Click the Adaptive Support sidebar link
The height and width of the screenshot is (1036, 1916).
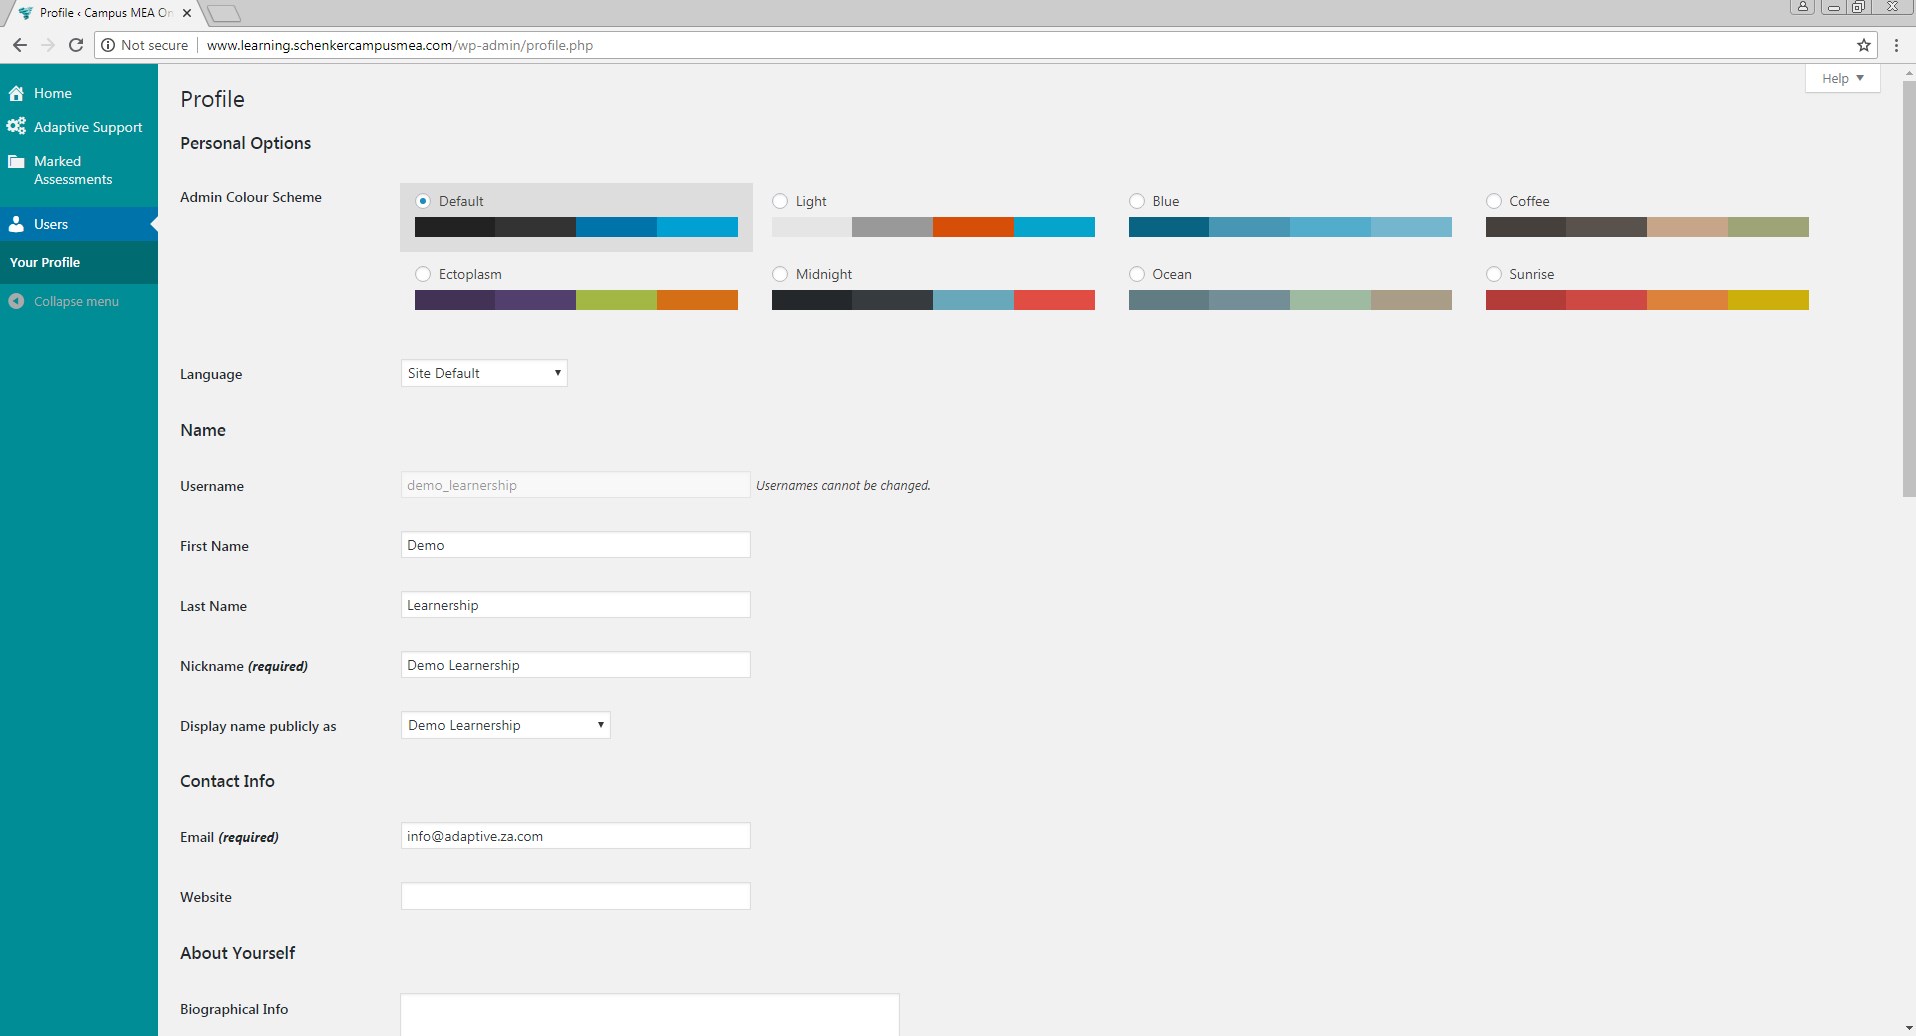[88, 127]
